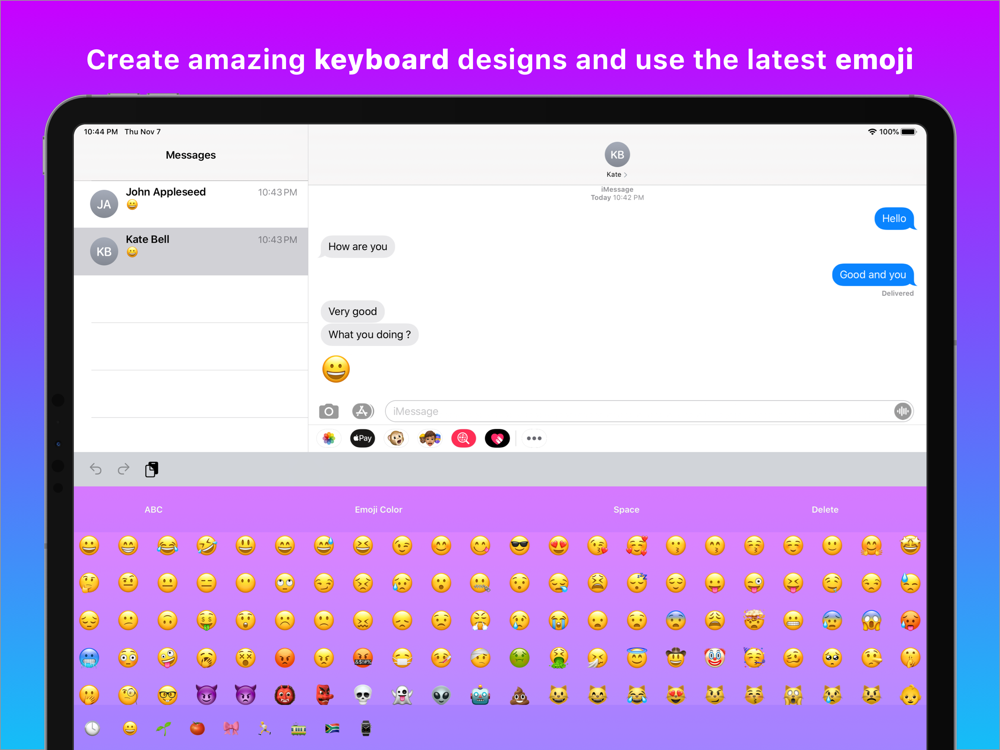The height and width of the screenshot is (750, 1000).
Task: Insert the blue cold face emoji
Action: coord(89,658)
